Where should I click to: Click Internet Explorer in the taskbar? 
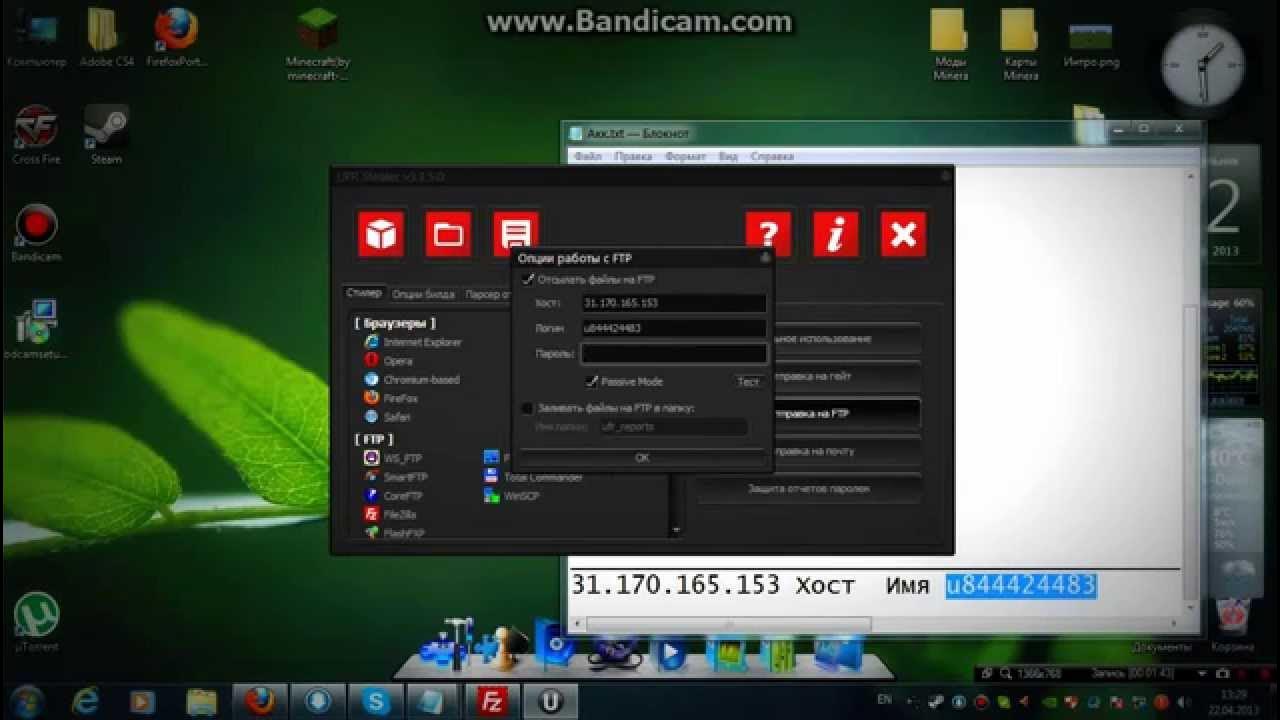[87, 701]
